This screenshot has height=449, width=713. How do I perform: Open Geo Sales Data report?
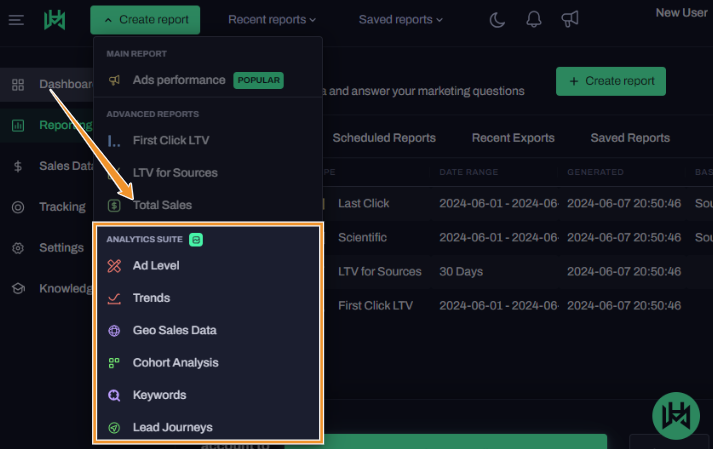[174, 330]
